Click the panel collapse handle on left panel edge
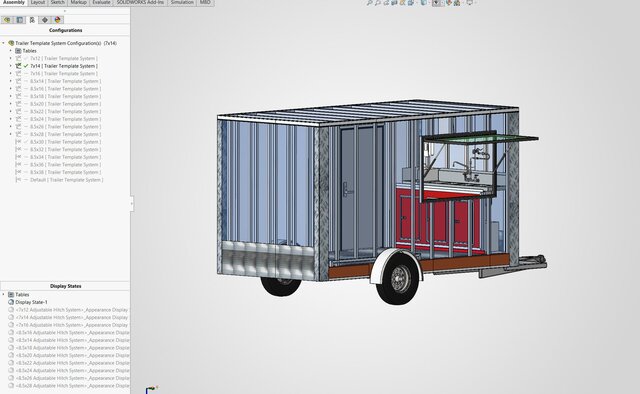The image size is (640, 394). point(131,203)
